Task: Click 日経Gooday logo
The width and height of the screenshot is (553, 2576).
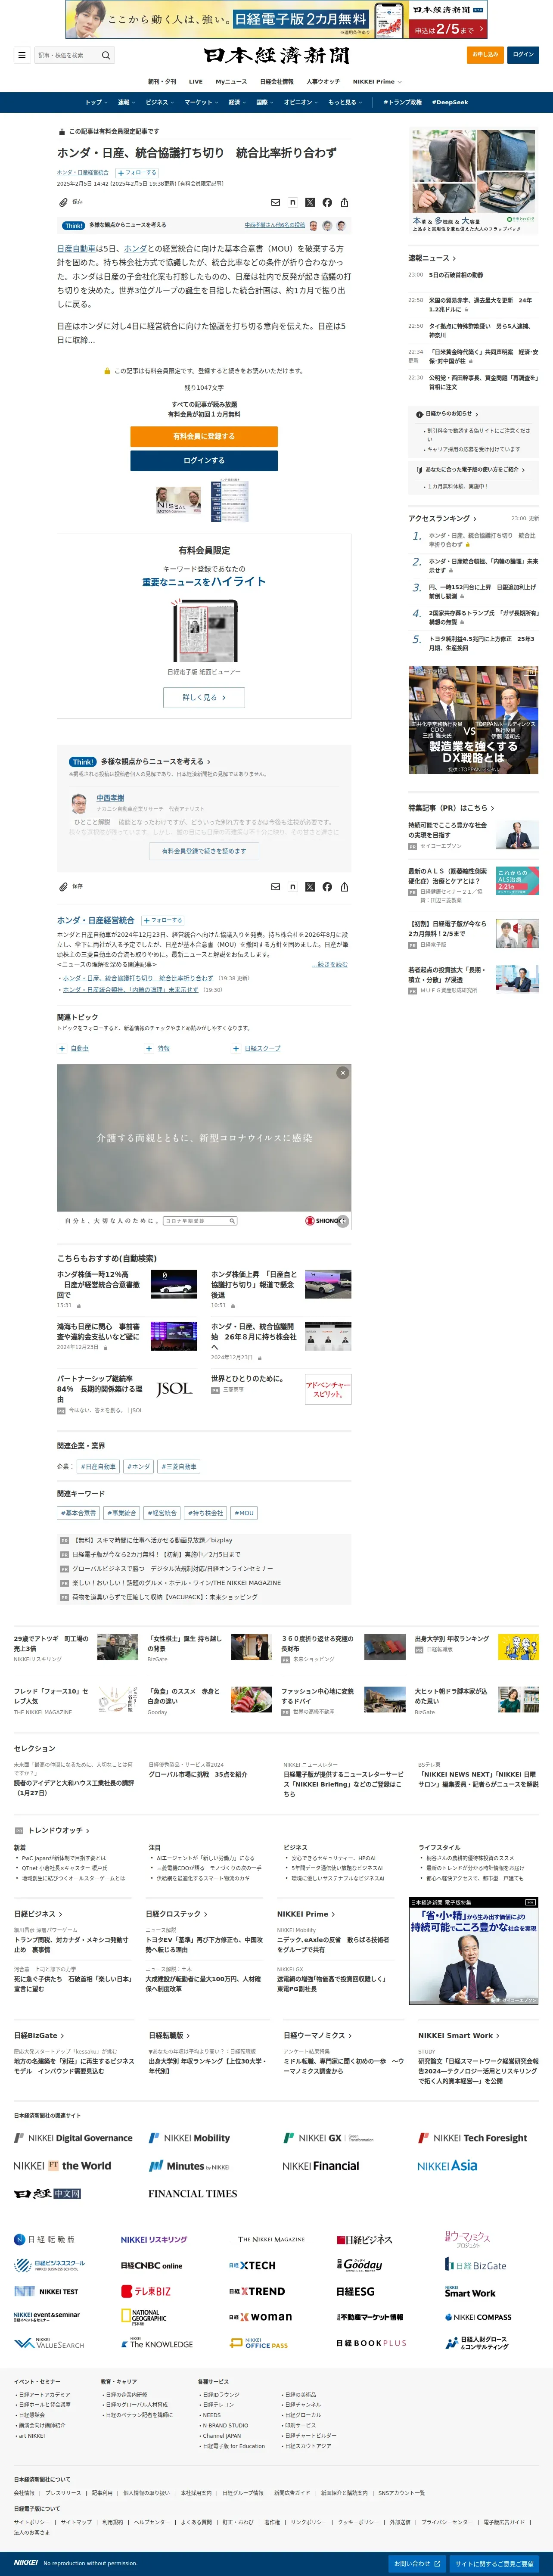Action: click(360, 2265)
